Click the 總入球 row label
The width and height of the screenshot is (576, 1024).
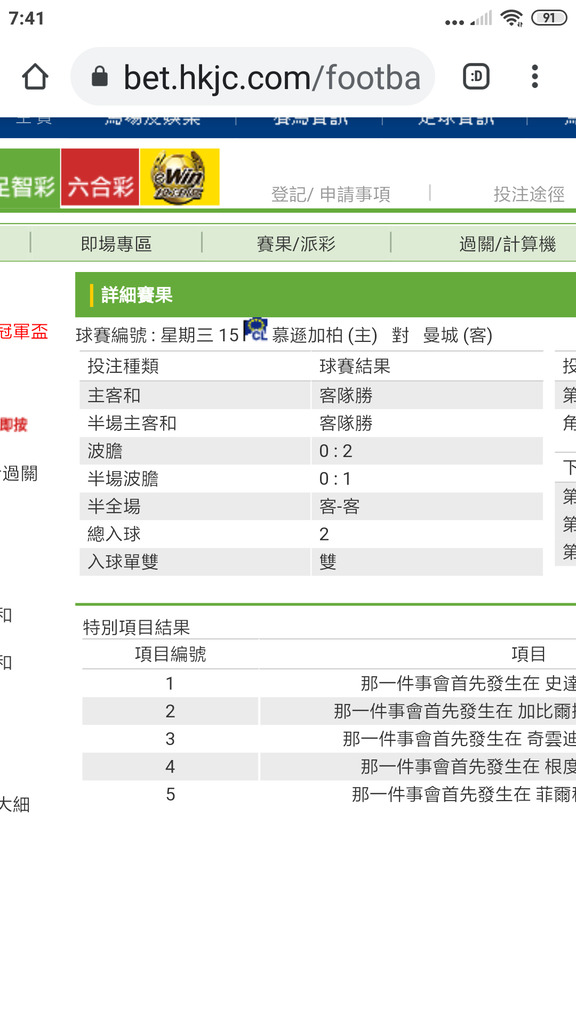pyautogui.click(x=114, y=534)
